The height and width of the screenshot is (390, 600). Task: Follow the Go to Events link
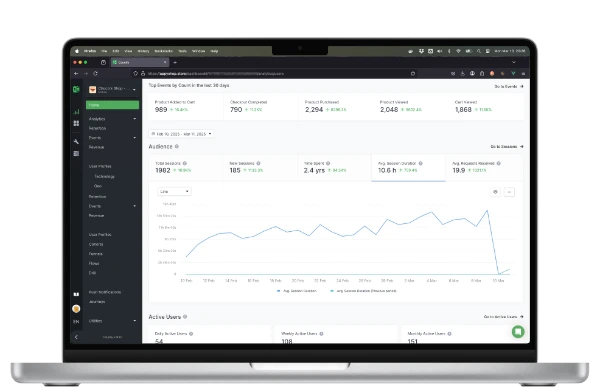tap(509, 86)
